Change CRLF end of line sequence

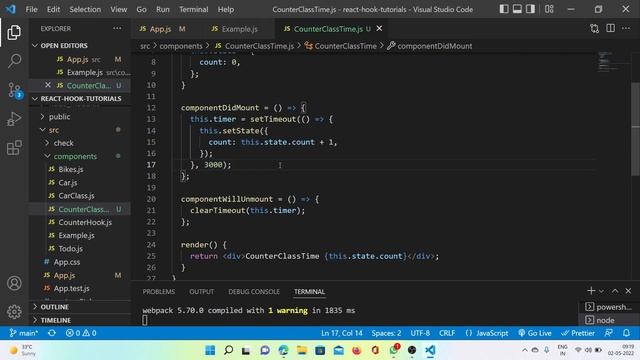447,333
